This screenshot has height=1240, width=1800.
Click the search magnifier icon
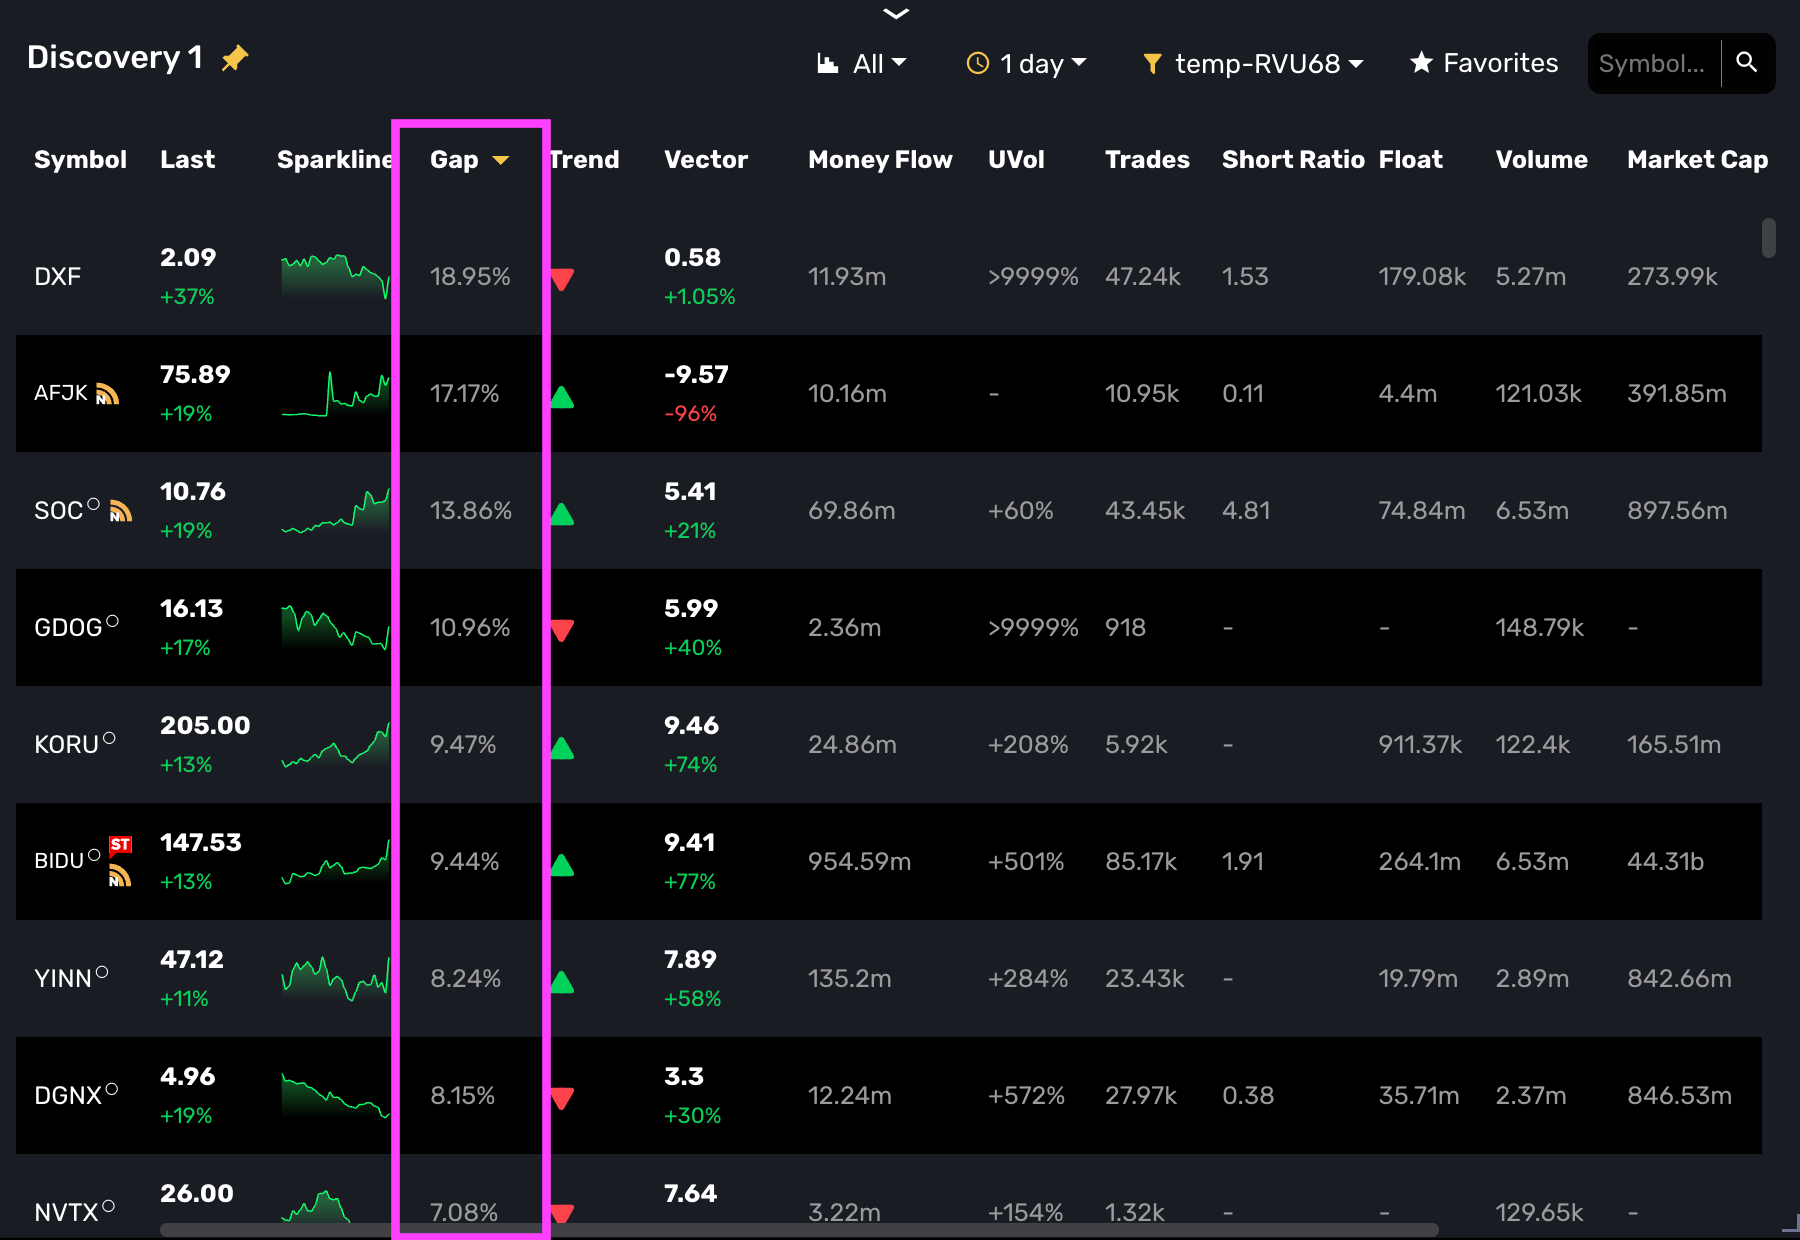coord(1746,63)
